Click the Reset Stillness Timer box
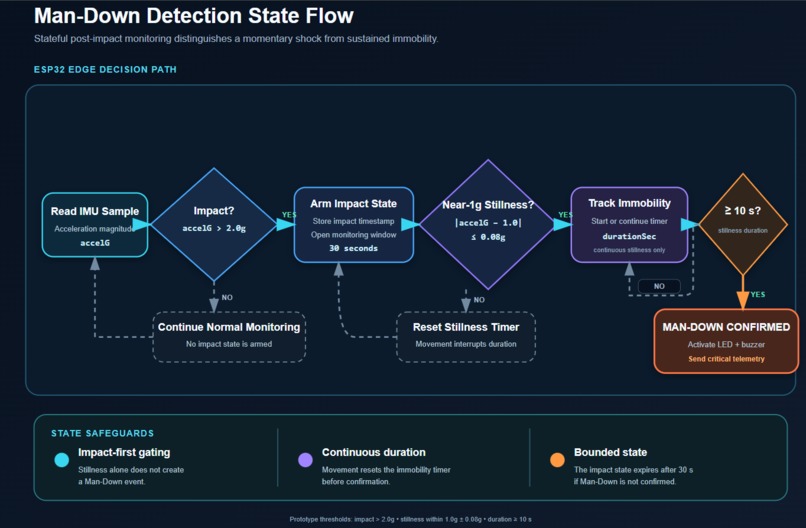The height and width of the screenshot is (528, 806). (466, 337)
